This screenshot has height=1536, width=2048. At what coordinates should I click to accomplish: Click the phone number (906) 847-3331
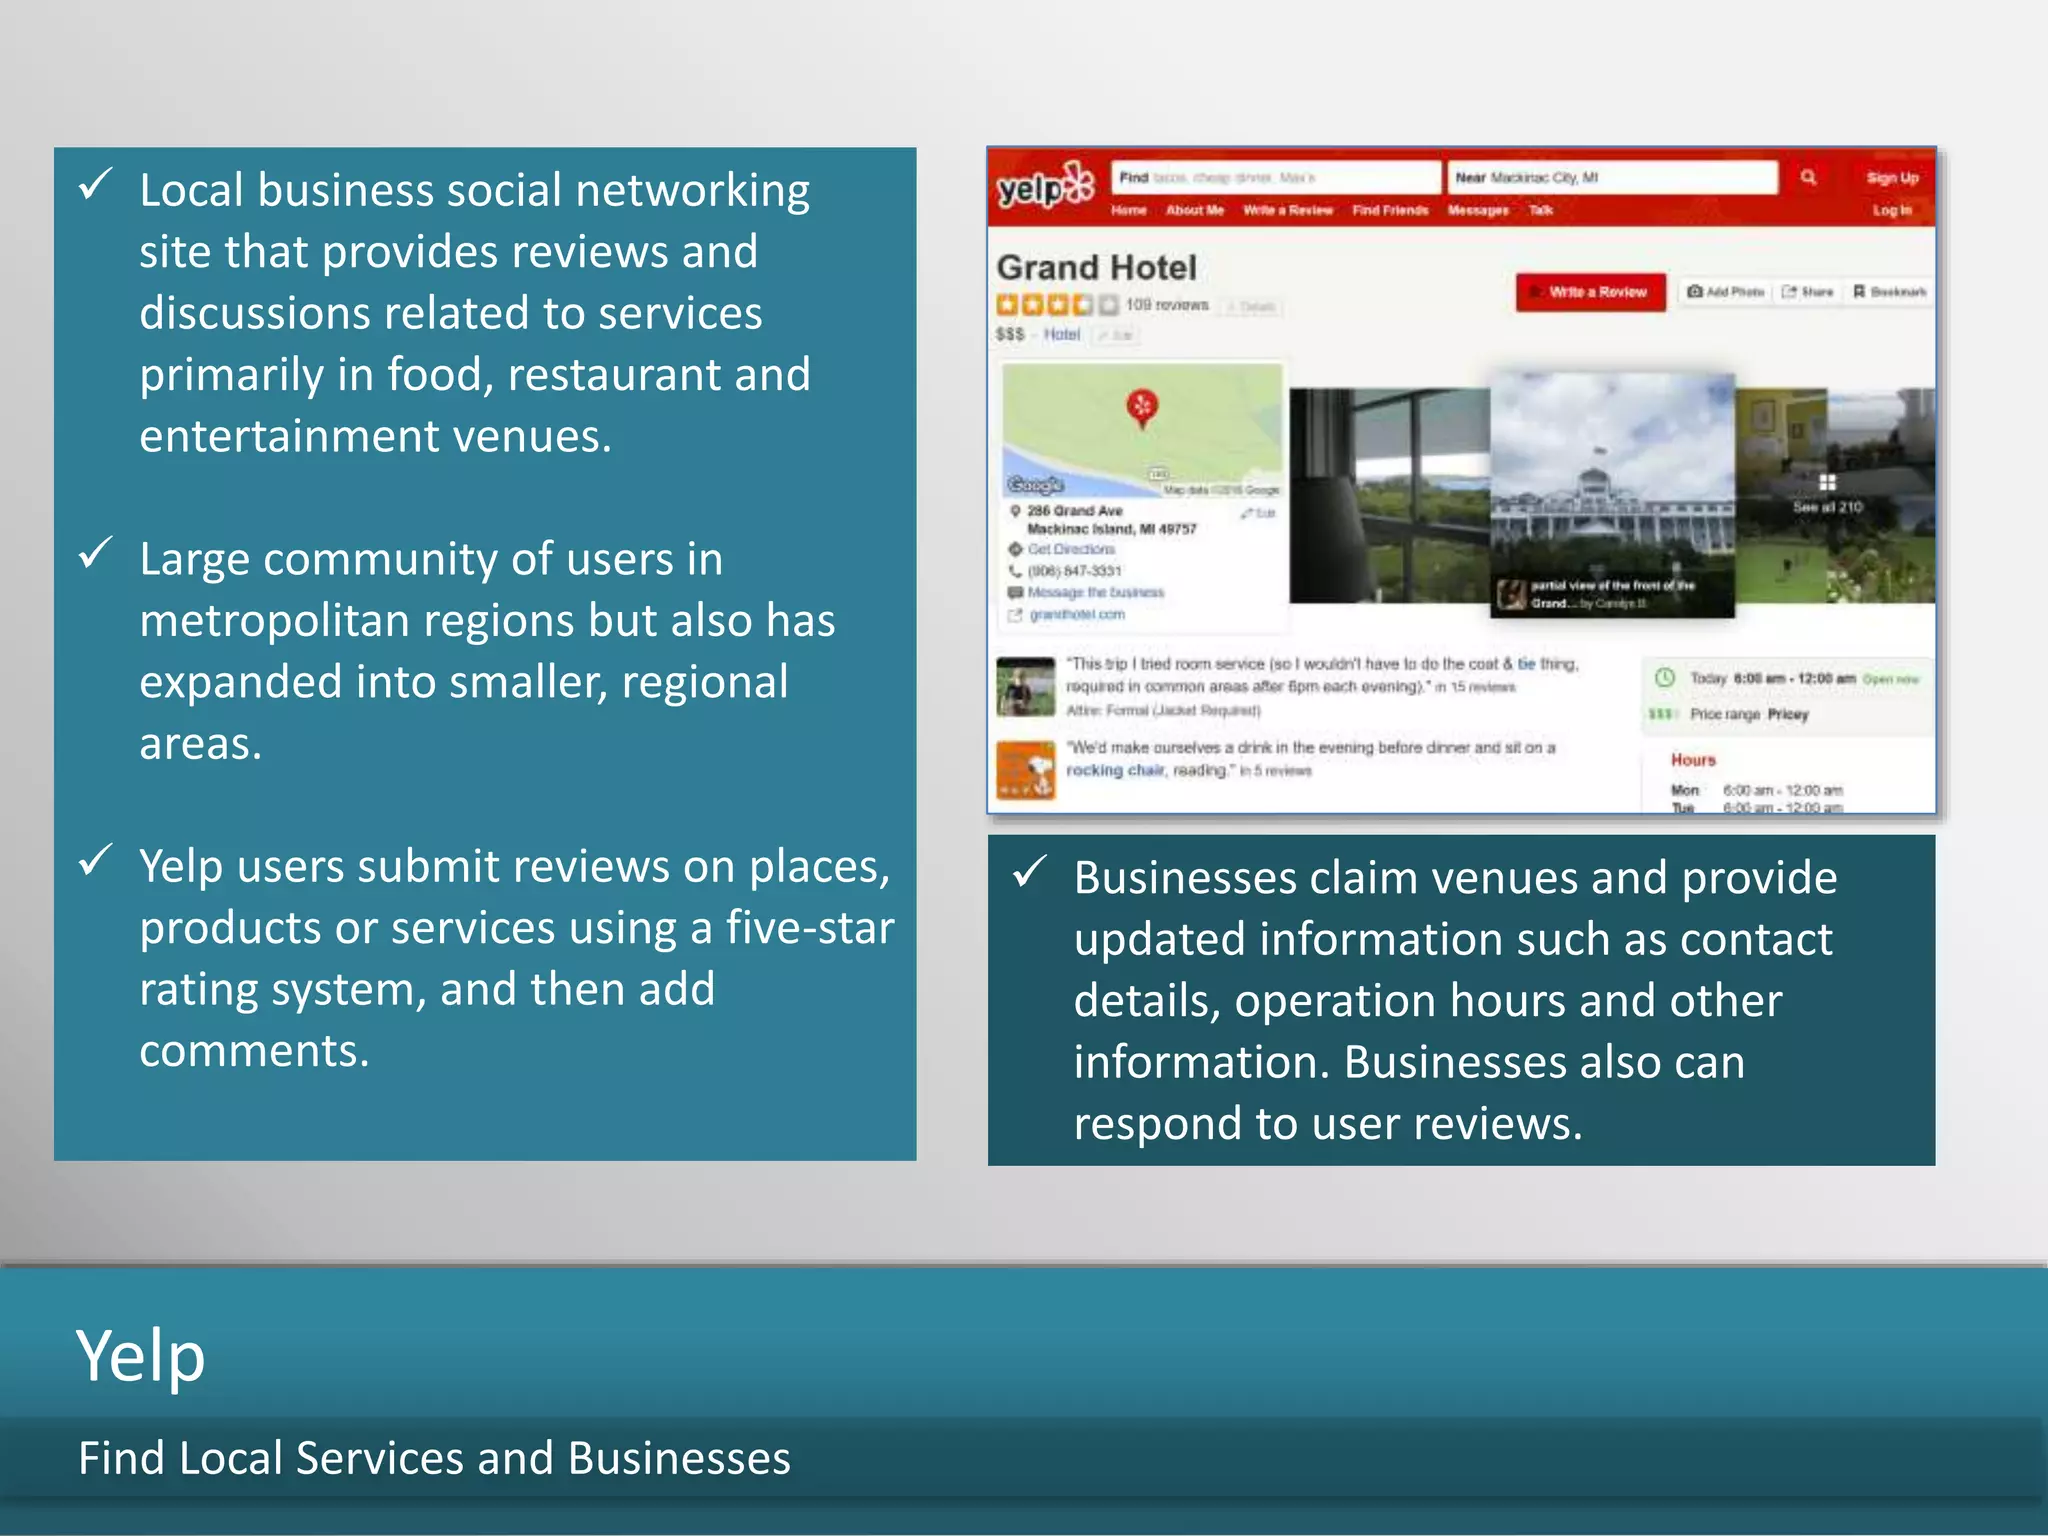coord(1074,571)
